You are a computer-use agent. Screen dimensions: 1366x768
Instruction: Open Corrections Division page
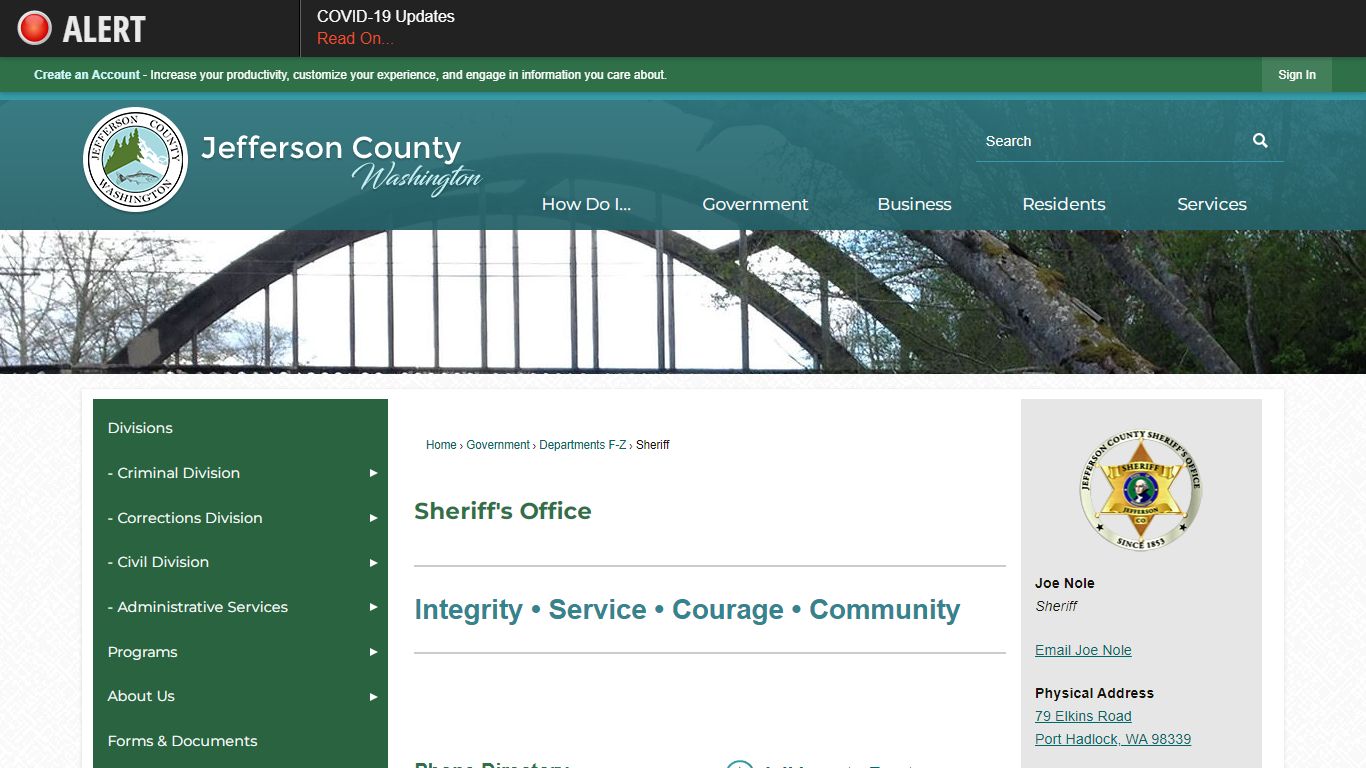click(x=185, y=518)
